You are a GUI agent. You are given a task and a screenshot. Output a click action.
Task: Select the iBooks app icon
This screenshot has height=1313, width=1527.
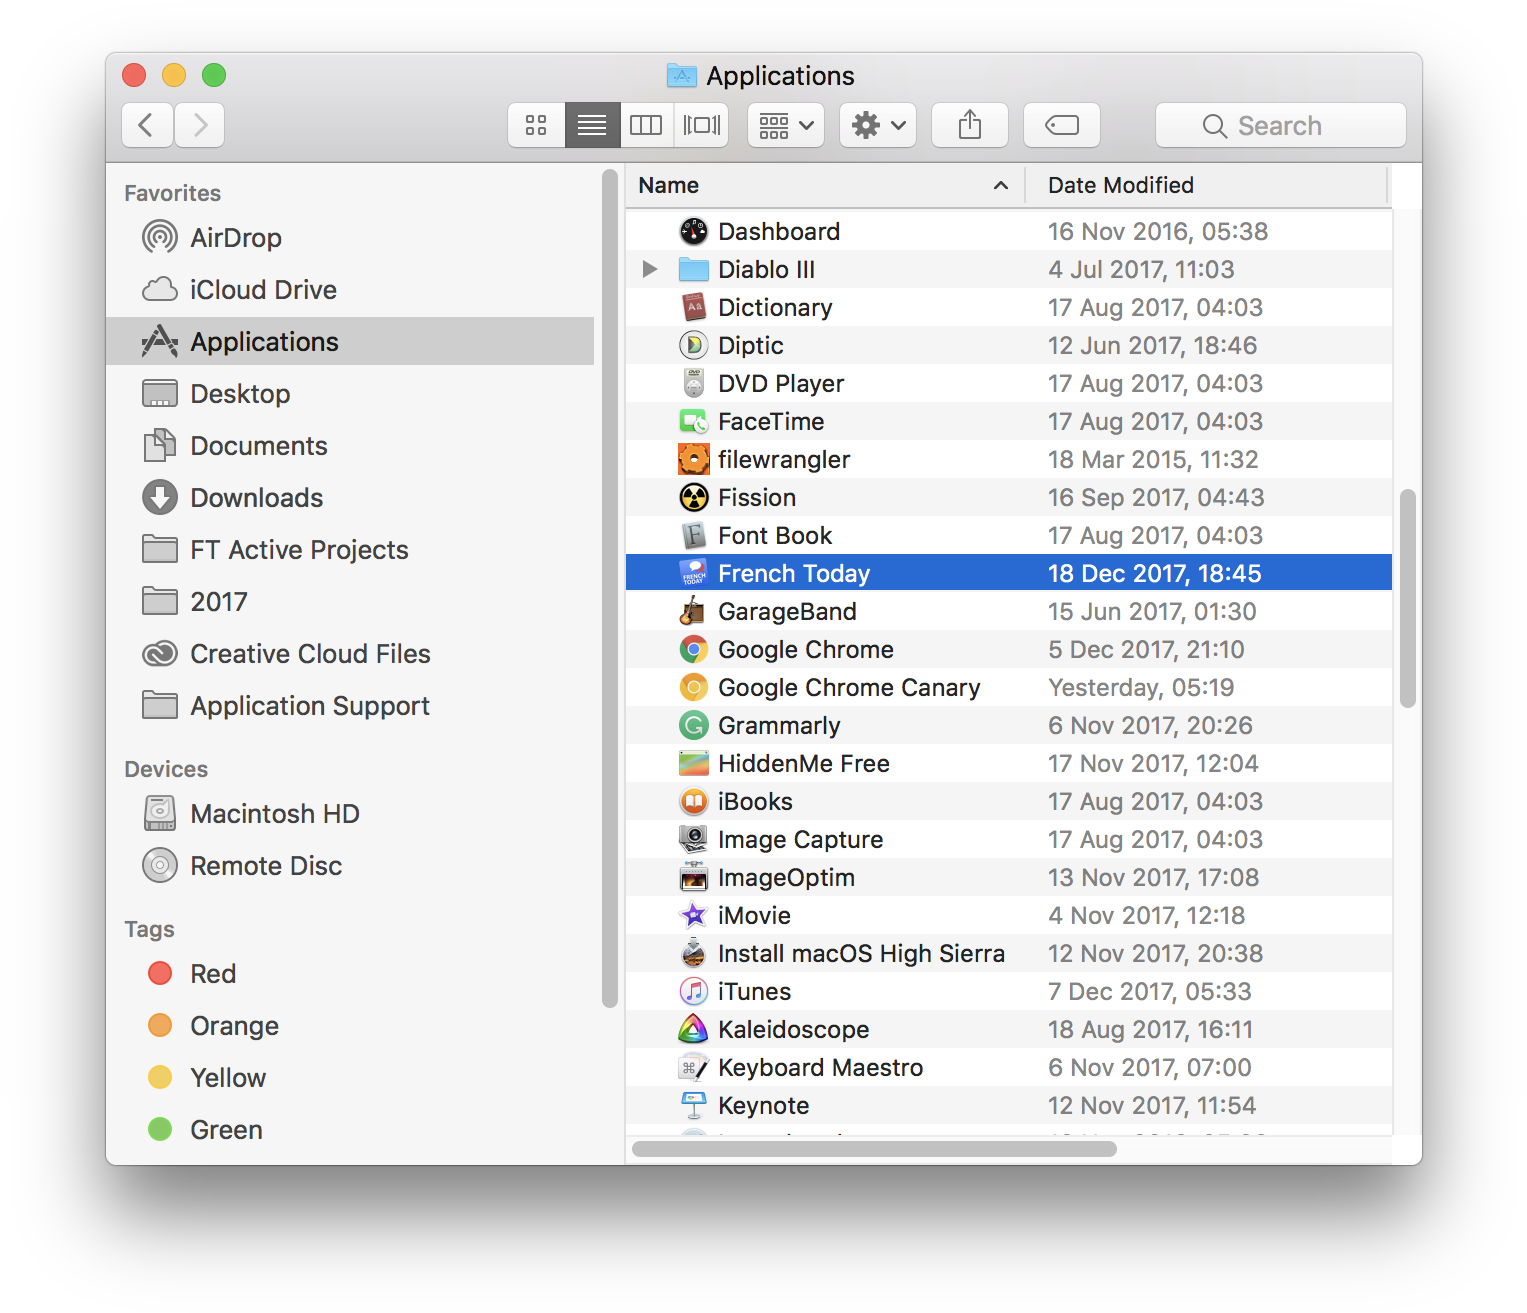pos(694,801)
